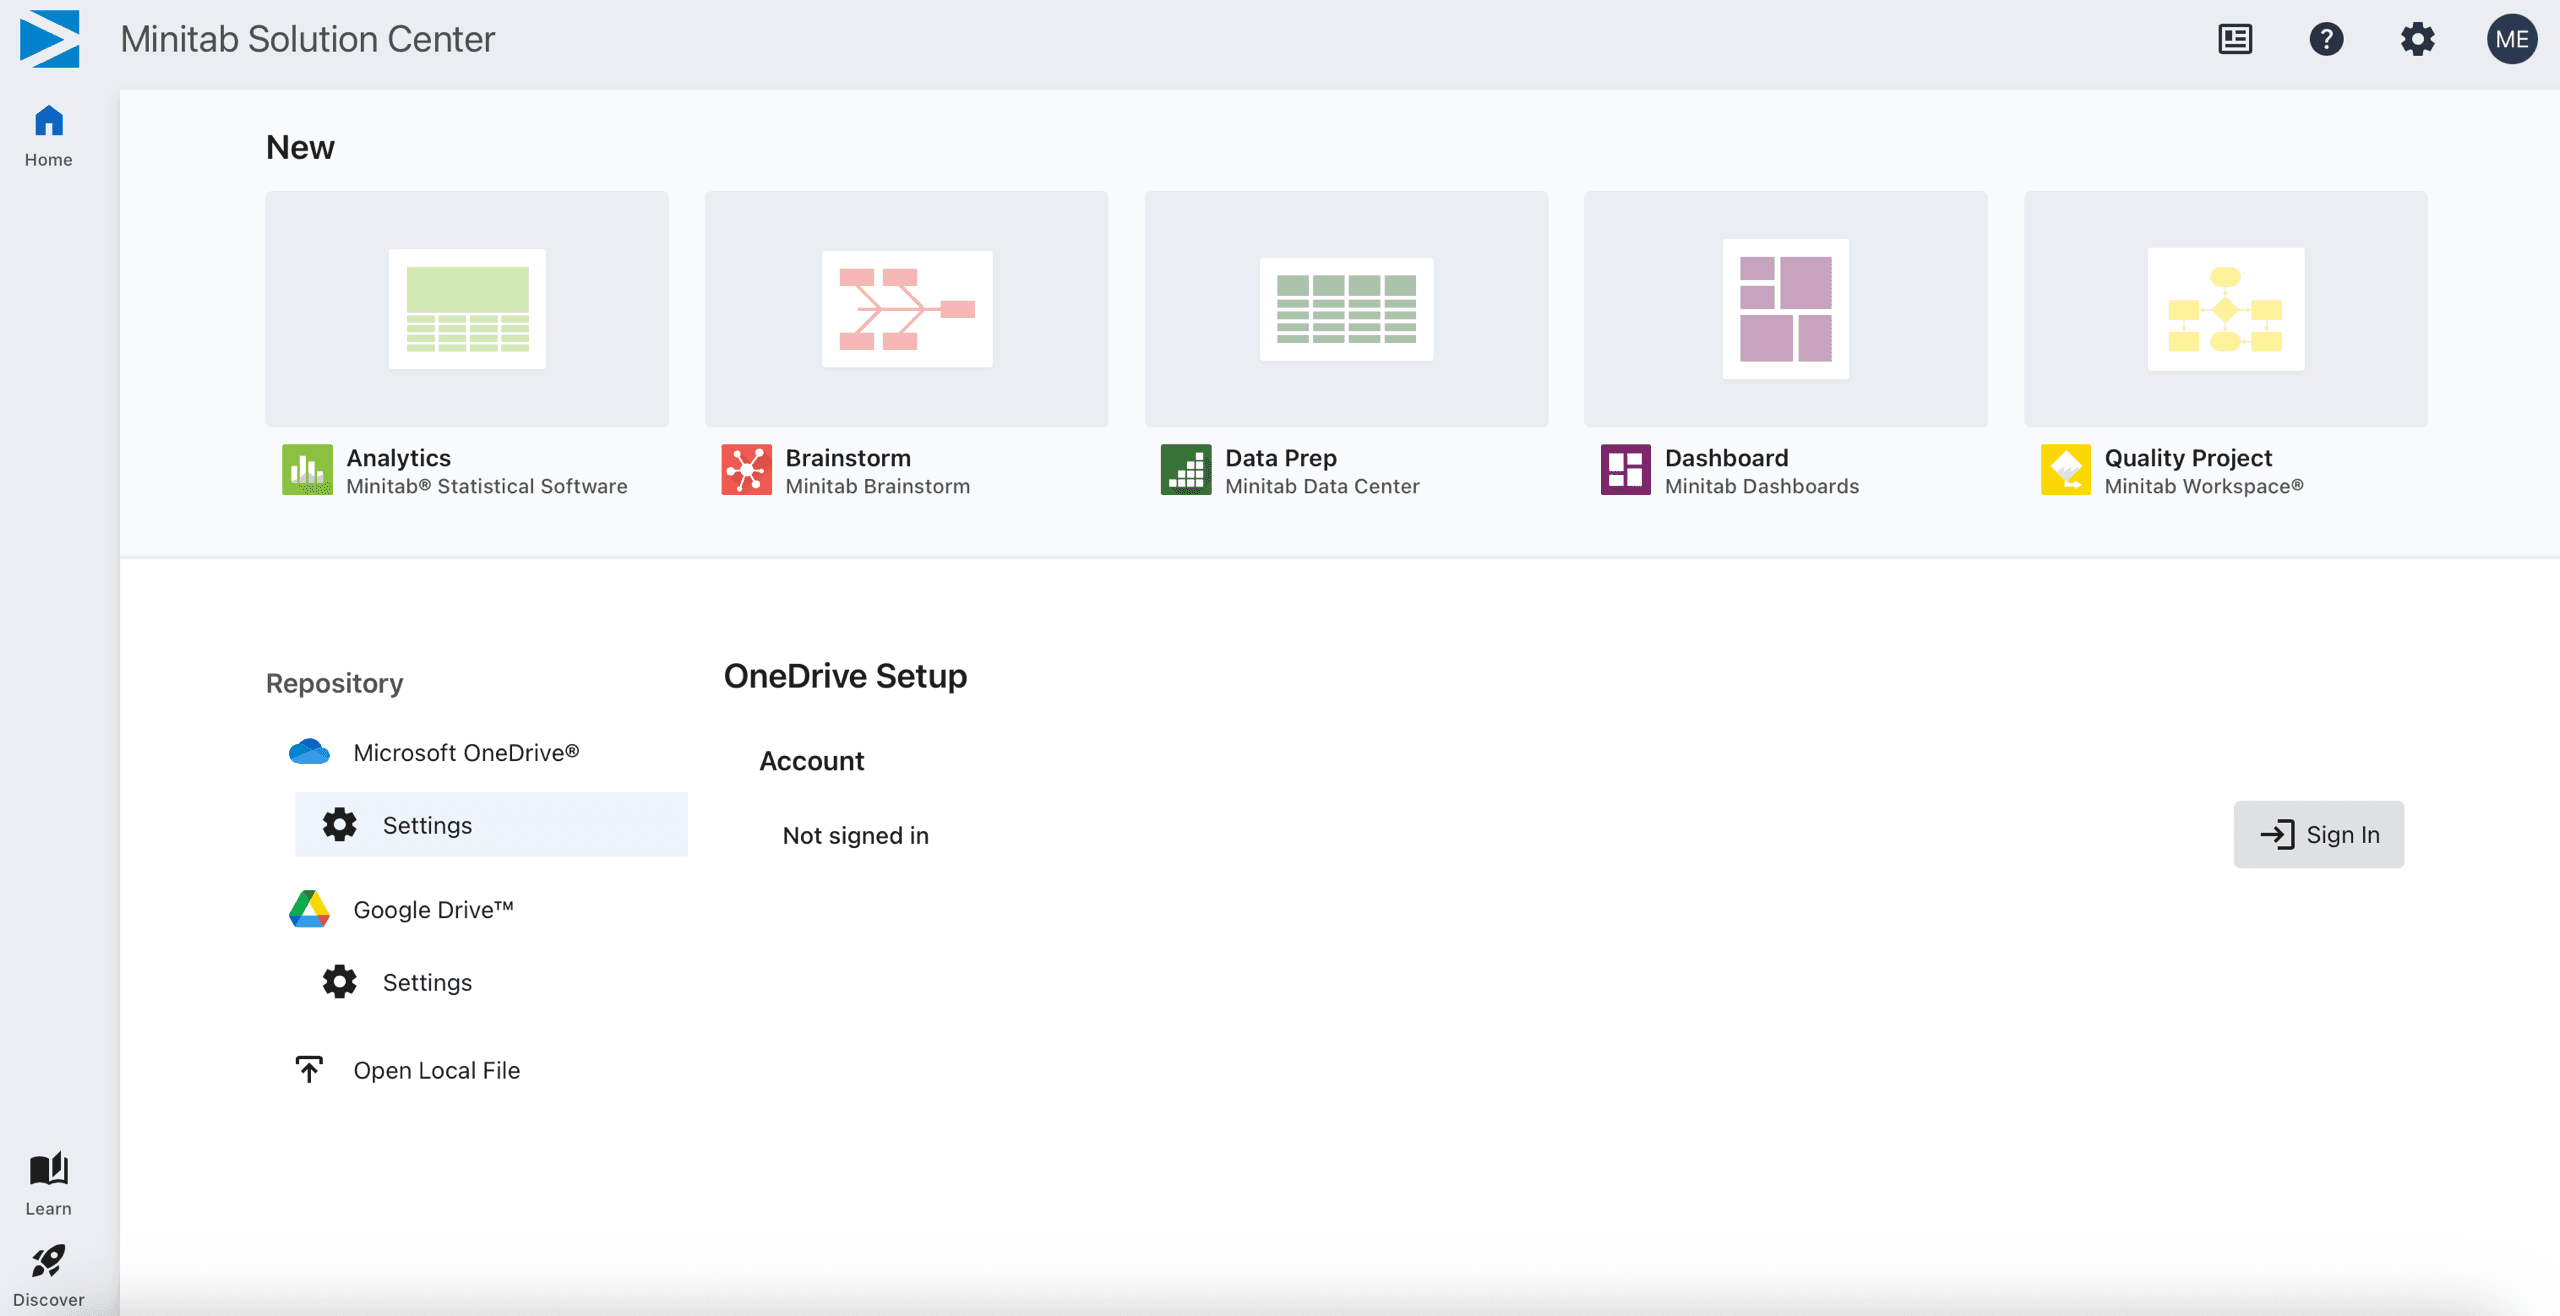Click the 'Not signed in' status text
Viewport: 2560px width, 1316px height.
pyautogui.click(x=855, y=835)
